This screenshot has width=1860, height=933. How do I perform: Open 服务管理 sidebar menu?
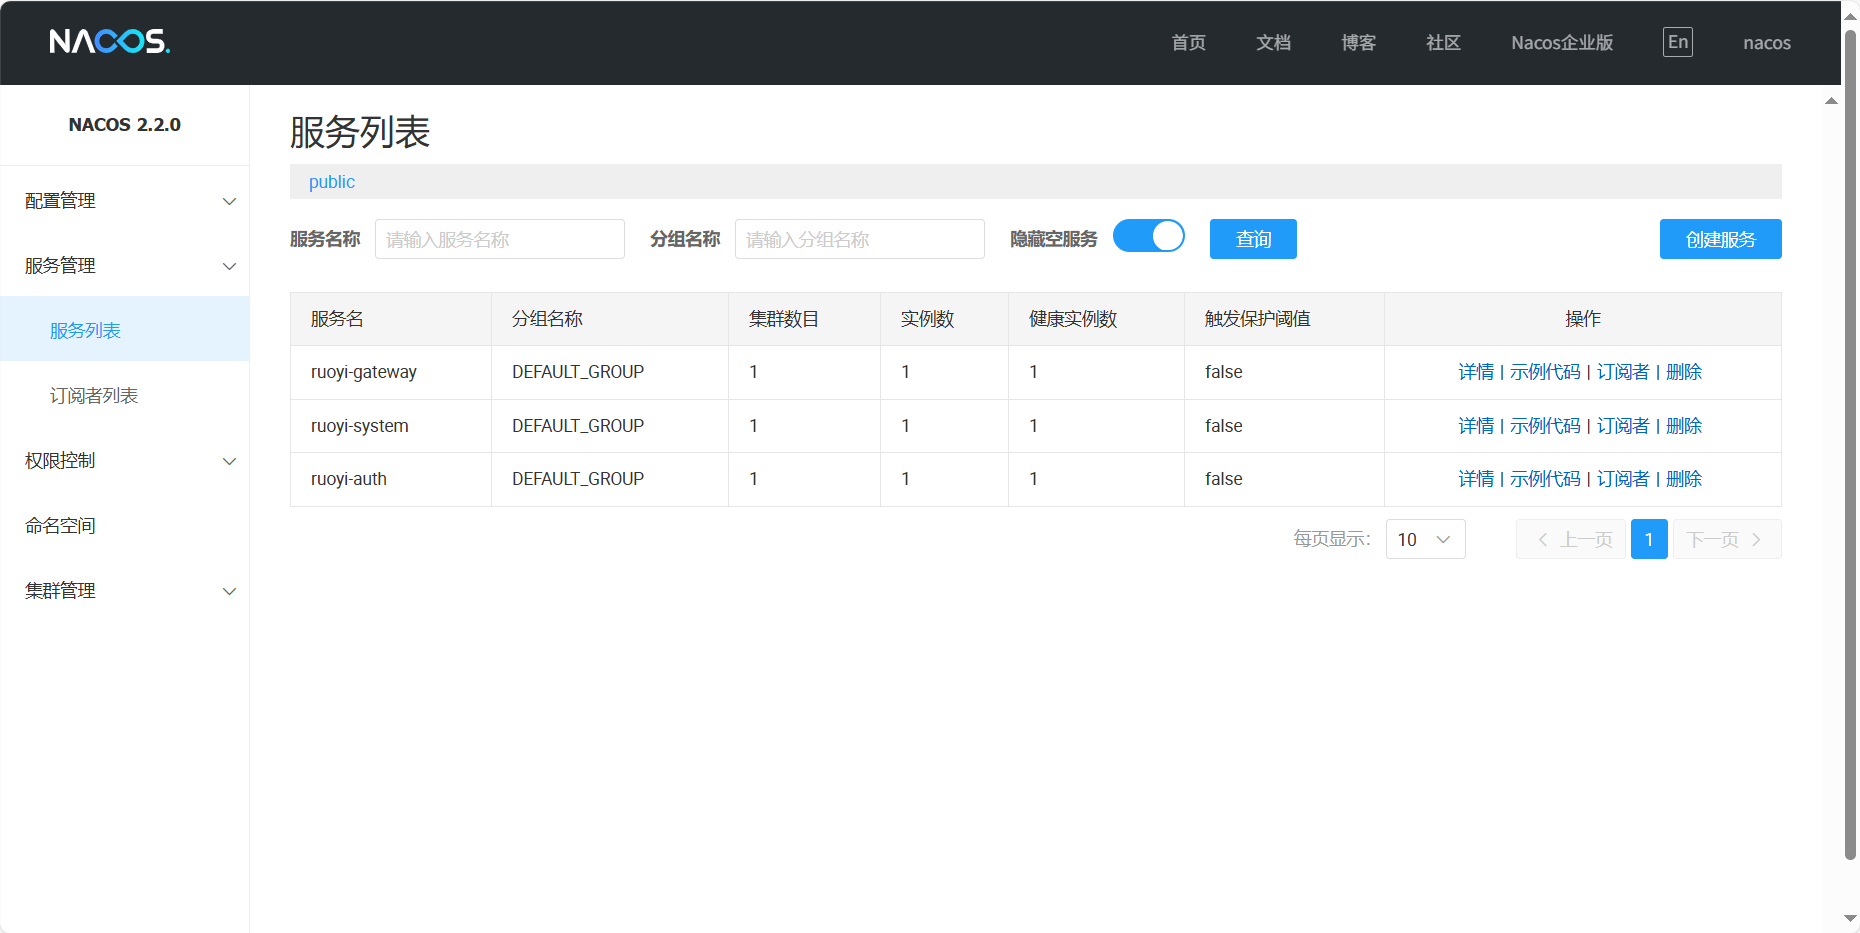point(125,265)
